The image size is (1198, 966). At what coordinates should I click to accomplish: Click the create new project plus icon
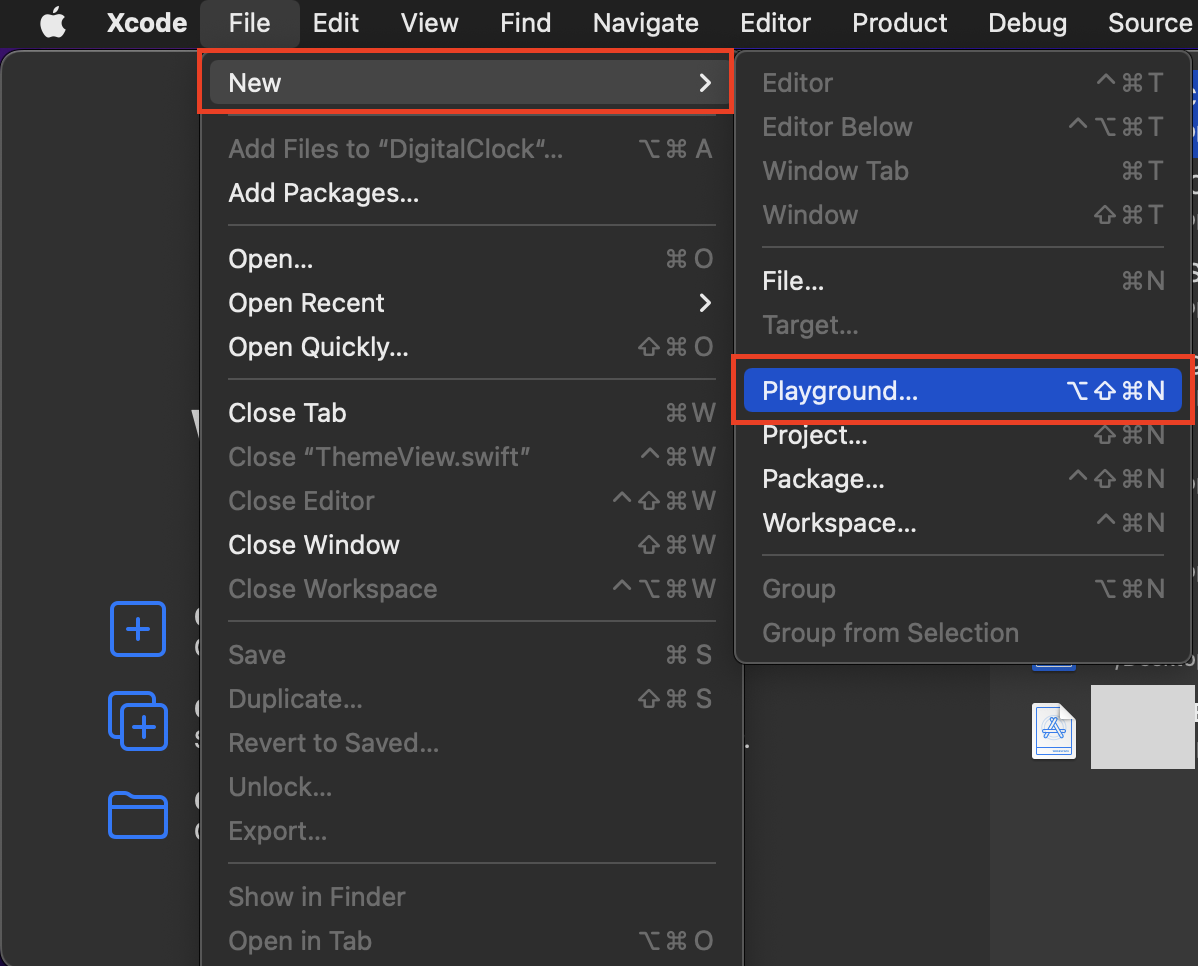(x=138, y=629)
